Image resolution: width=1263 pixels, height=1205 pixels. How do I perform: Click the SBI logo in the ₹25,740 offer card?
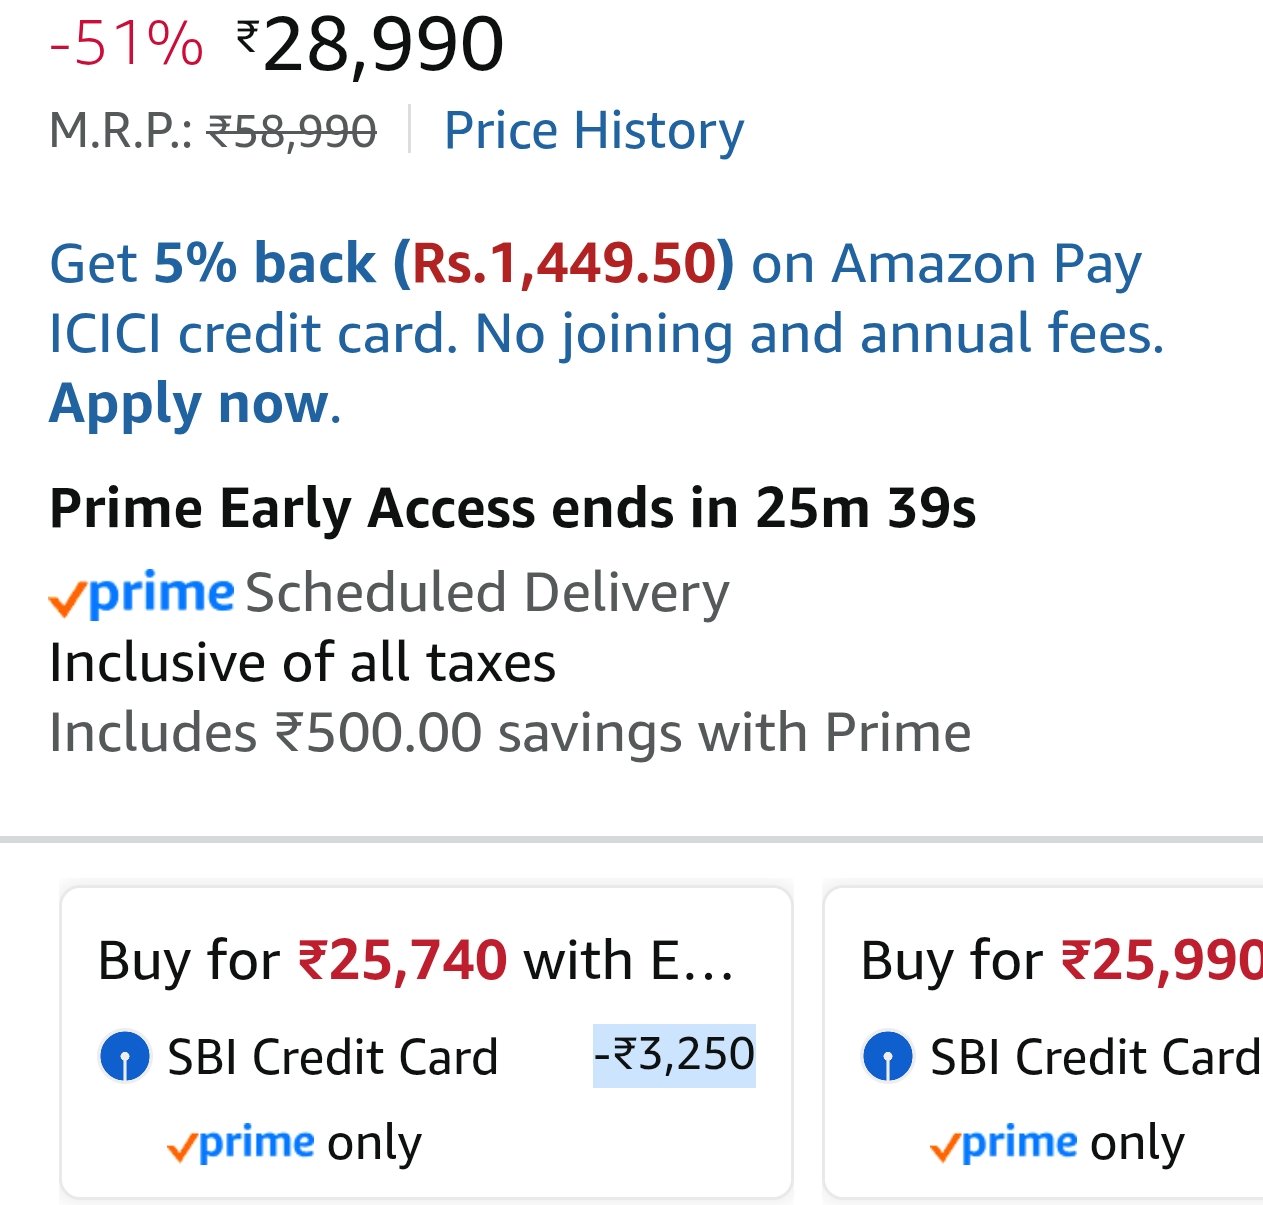tap(125, 1057)
